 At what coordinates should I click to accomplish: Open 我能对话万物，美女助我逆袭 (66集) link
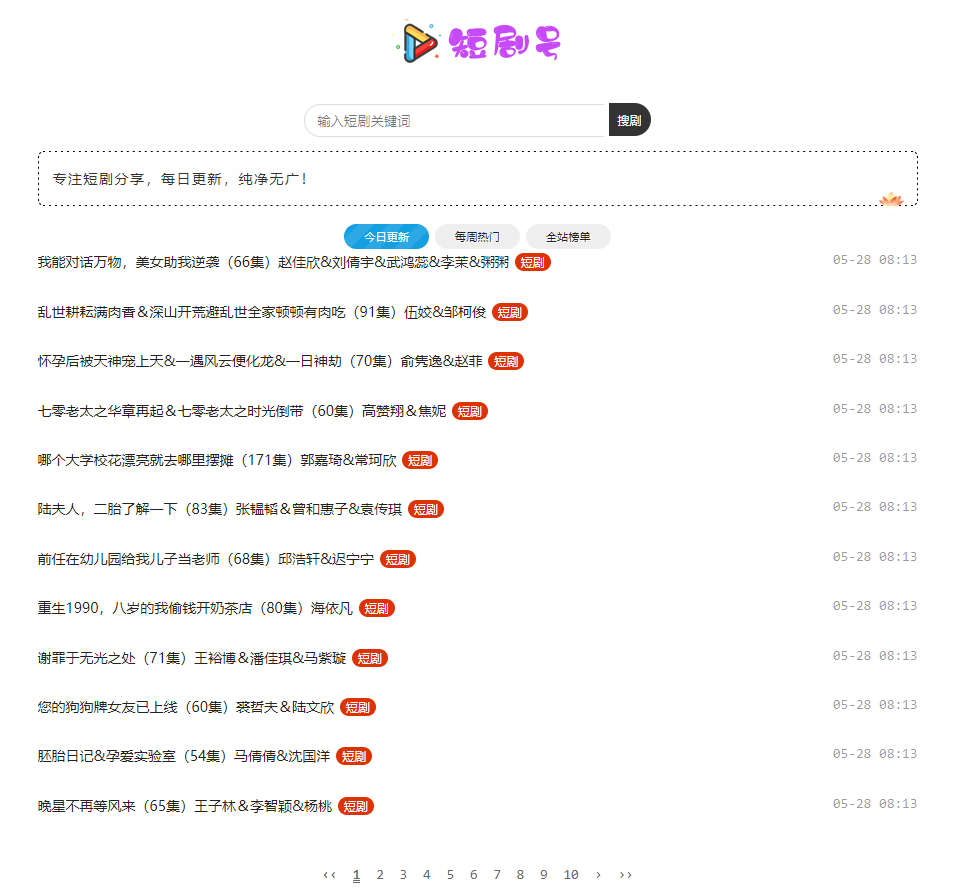coord(273,262)
